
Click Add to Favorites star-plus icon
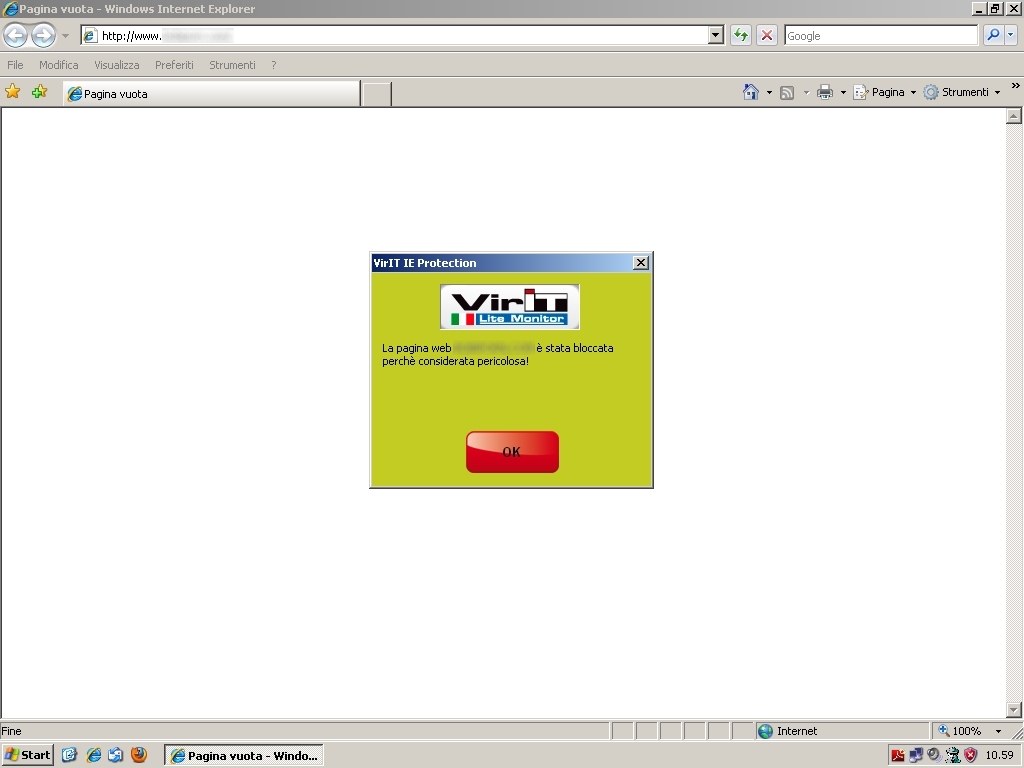(x=39, y=91)
